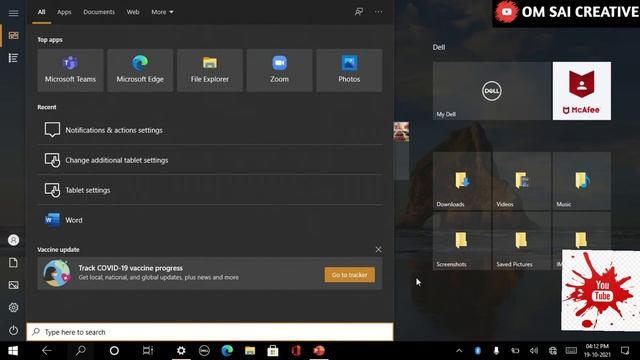The image size is (640, 360).
Task: Click taskbar back arrow button
Action: (x=47, y=351)
